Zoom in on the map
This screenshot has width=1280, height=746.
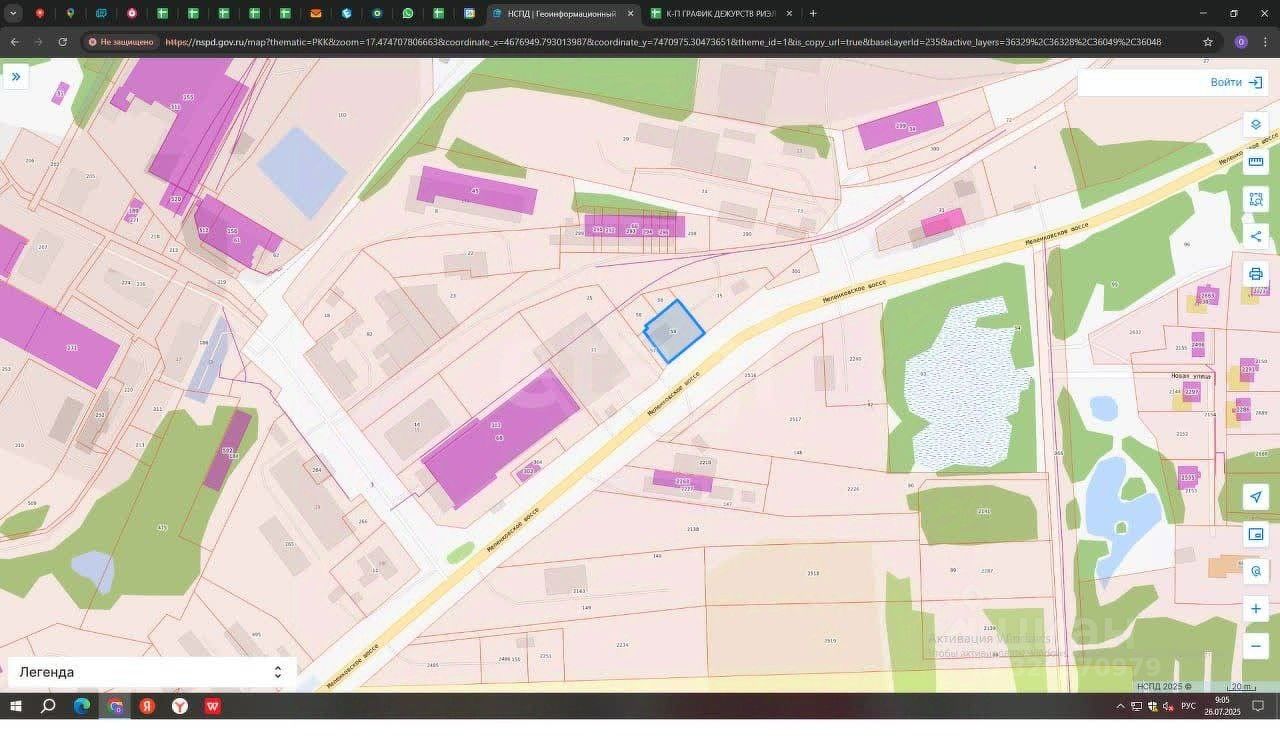(1256, 609)
